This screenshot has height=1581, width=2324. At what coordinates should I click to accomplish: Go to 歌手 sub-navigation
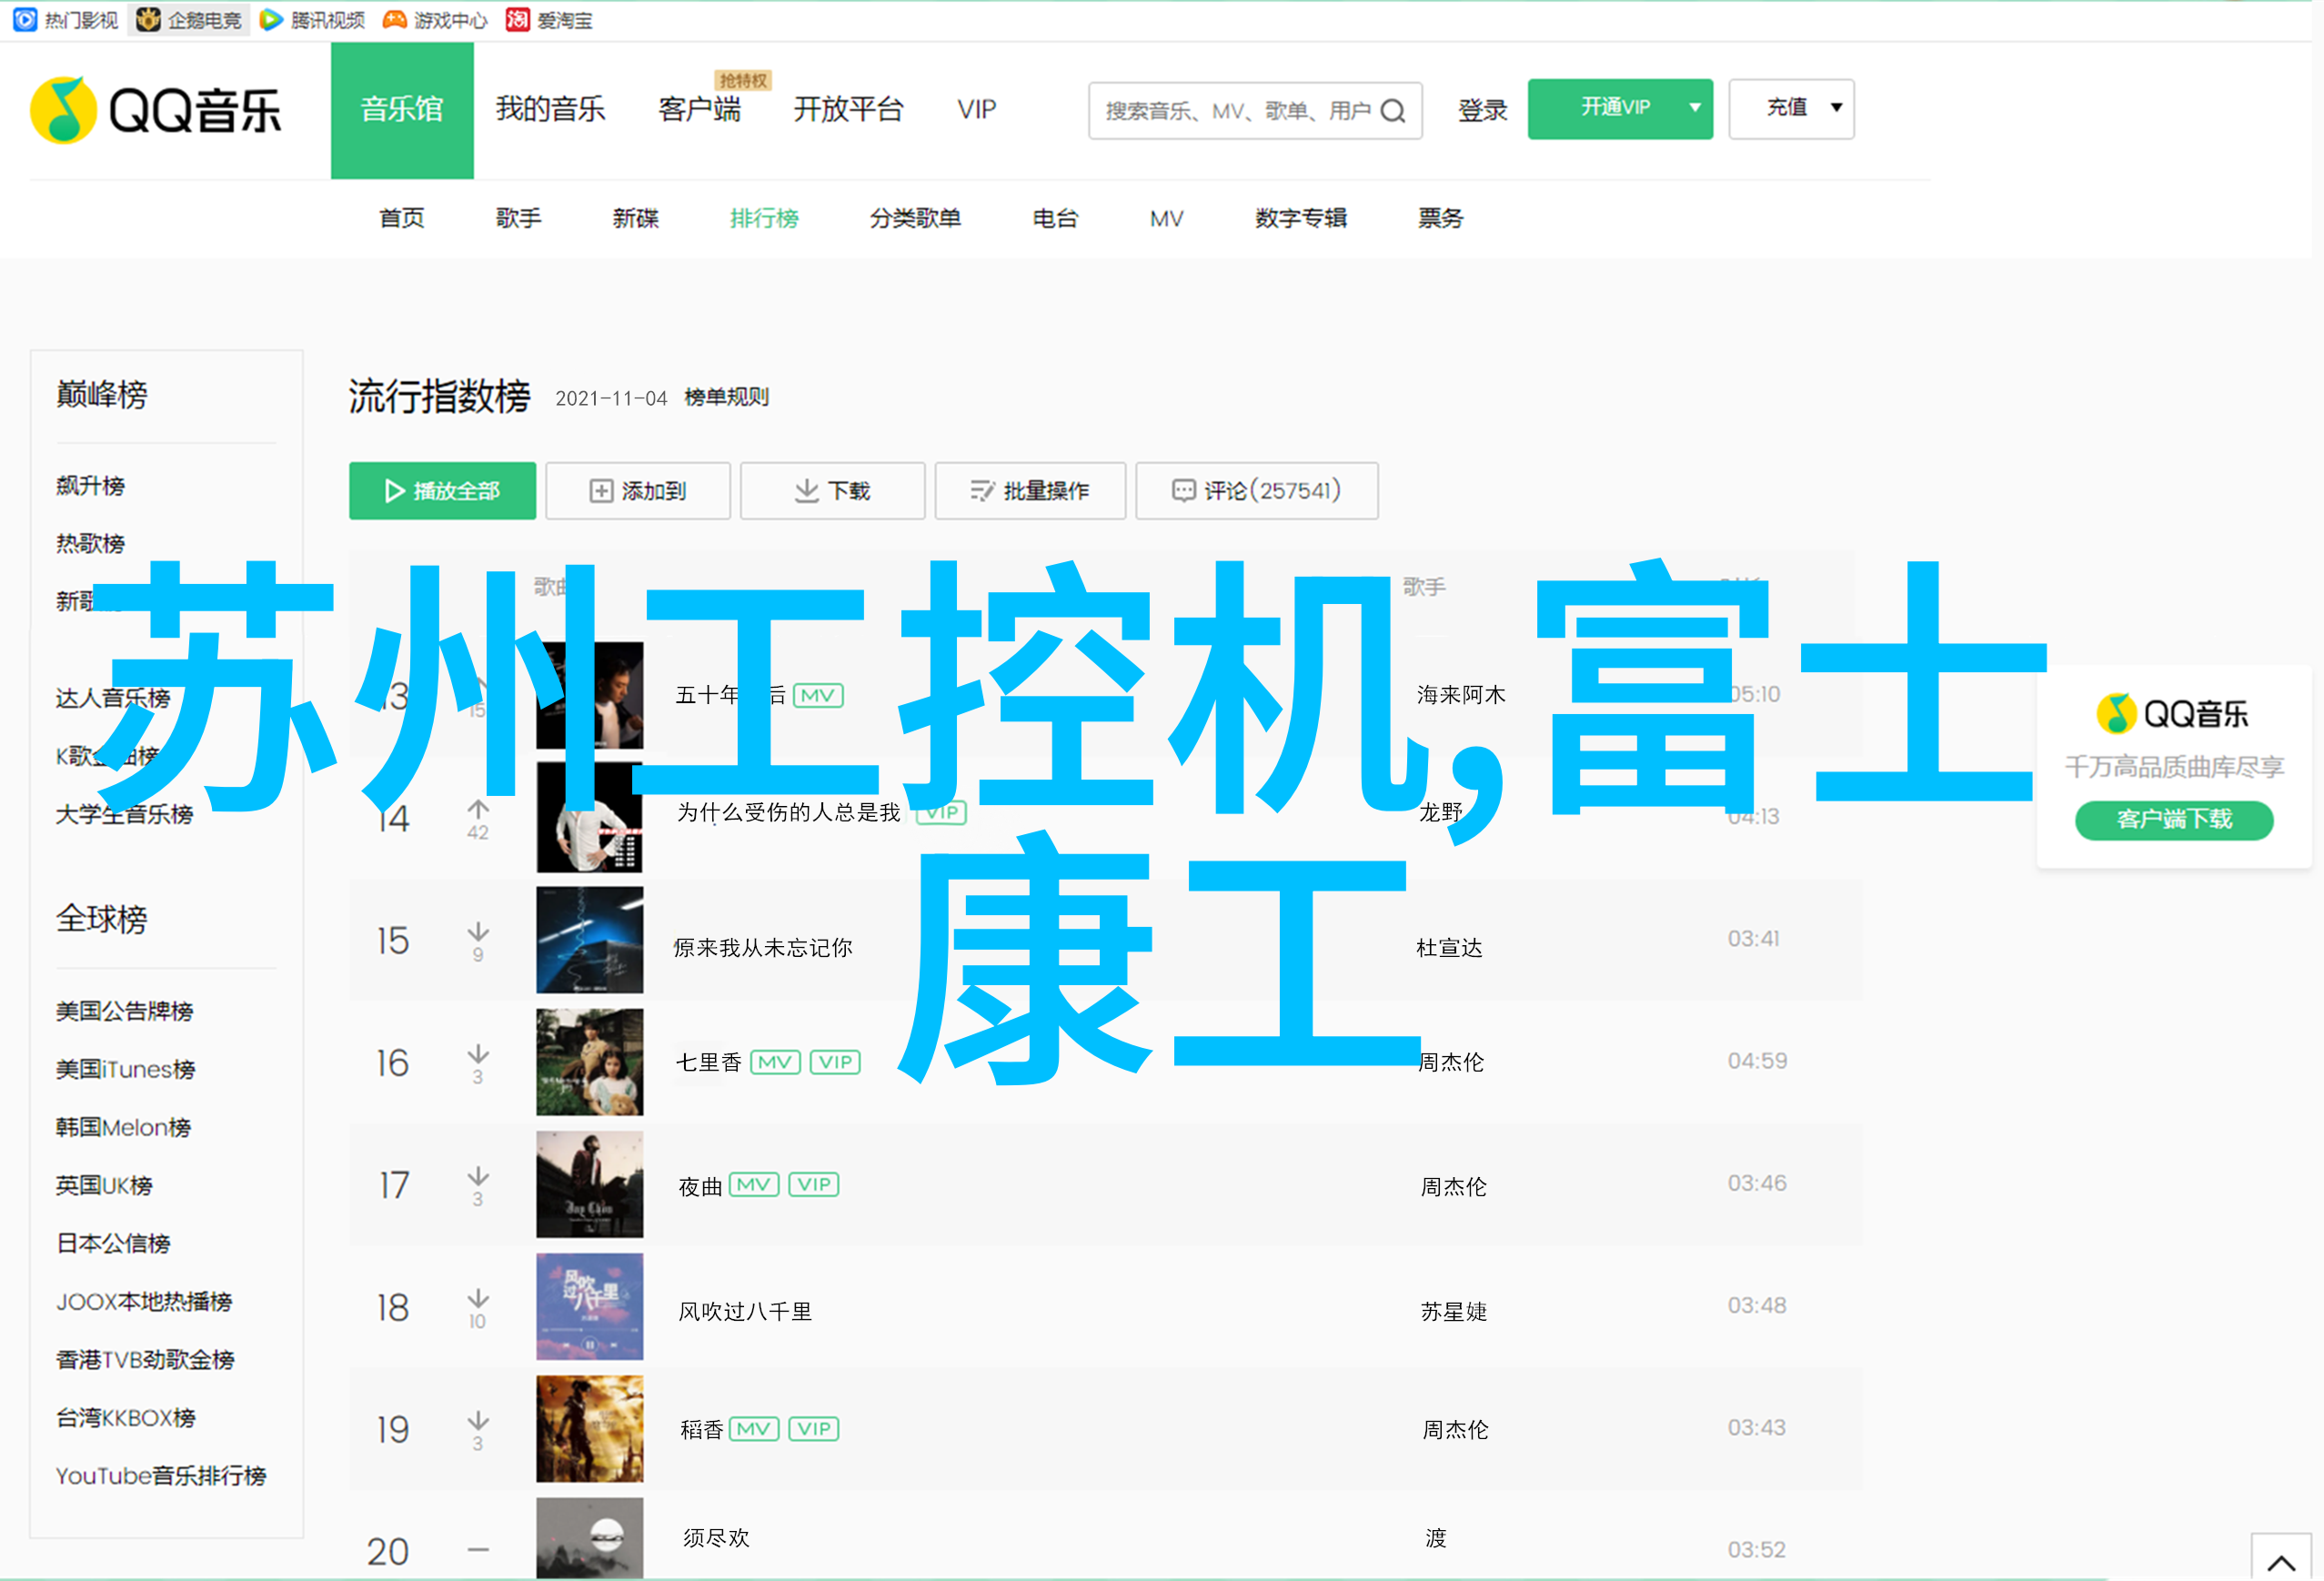(x=519, y=218)
